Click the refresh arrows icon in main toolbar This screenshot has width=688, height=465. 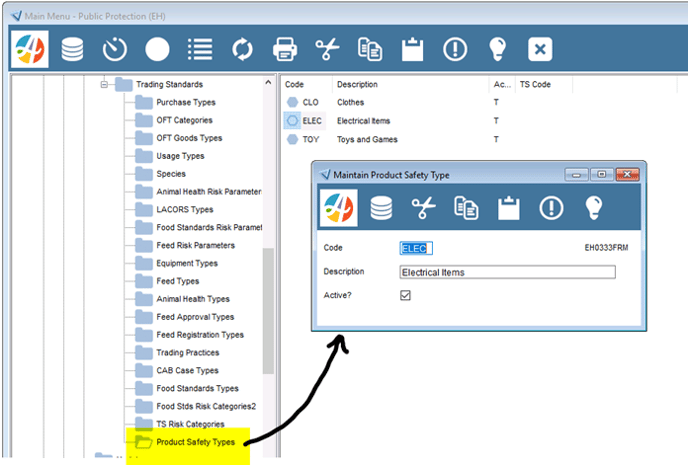[243, 49]
